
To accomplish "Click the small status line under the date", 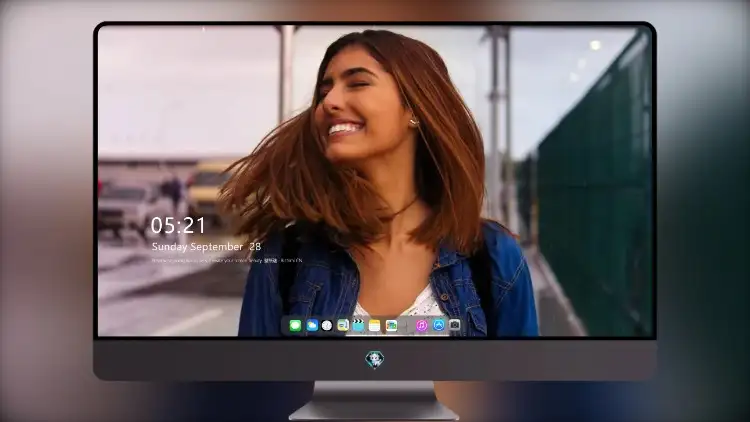I will pos(227,261).
